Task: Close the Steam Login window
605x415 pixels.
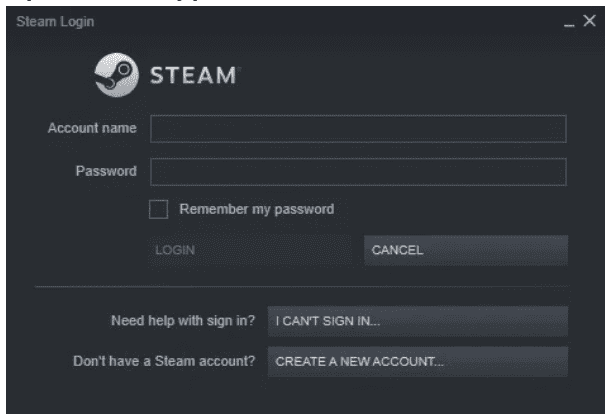Action: [589, 22]
